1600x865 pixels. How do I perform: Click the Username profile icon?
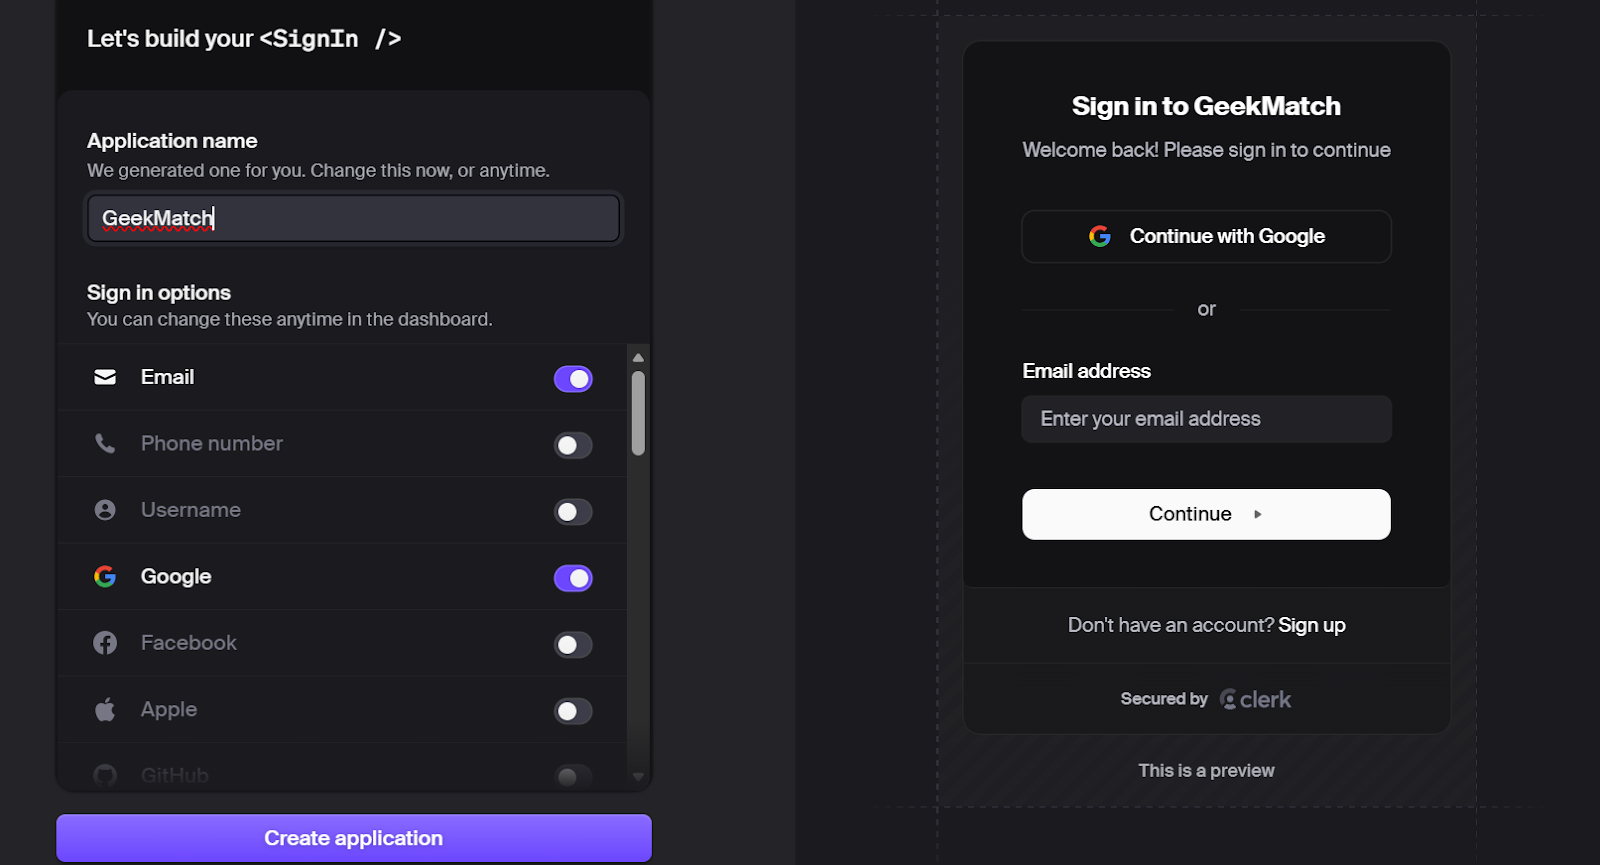coord(105,510)
